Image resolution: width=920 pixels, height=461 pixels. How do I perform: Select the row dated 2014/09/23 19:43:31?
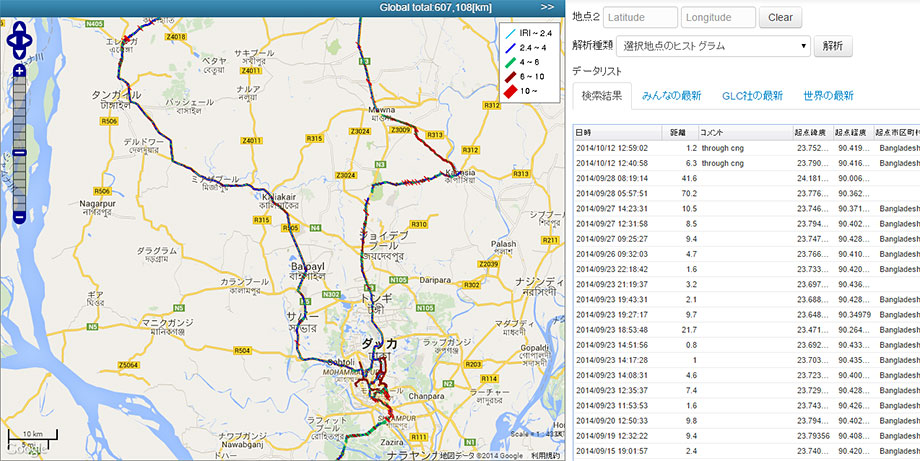point(747,300)
